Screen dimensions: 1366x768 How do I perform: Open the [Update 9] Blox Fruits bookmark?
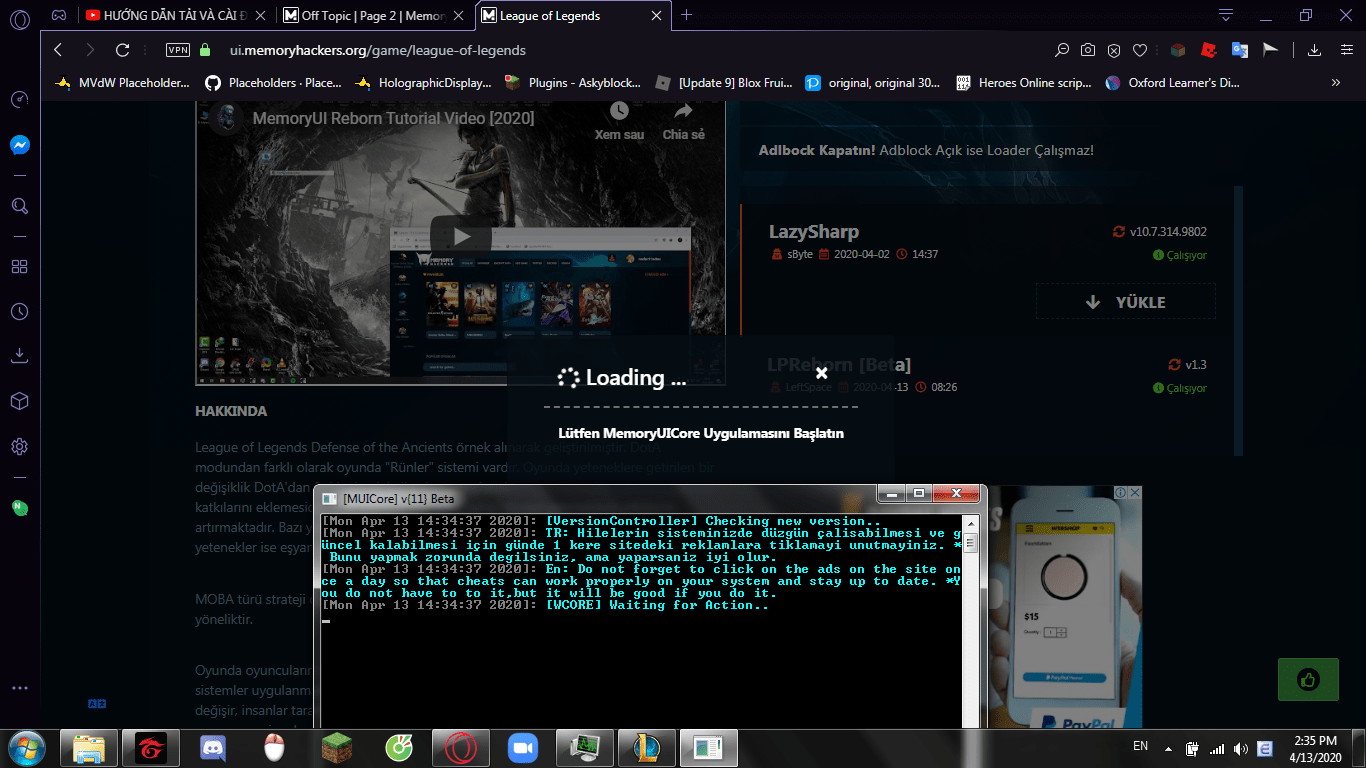[x=724, y=83]
